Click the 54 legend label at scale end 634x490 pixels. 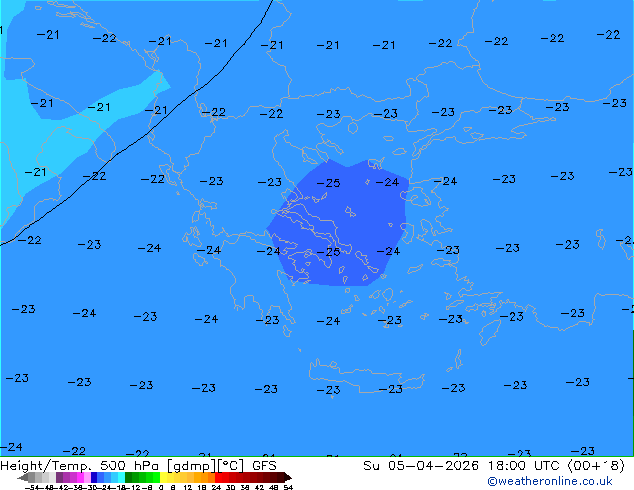[x=287, y=488]
